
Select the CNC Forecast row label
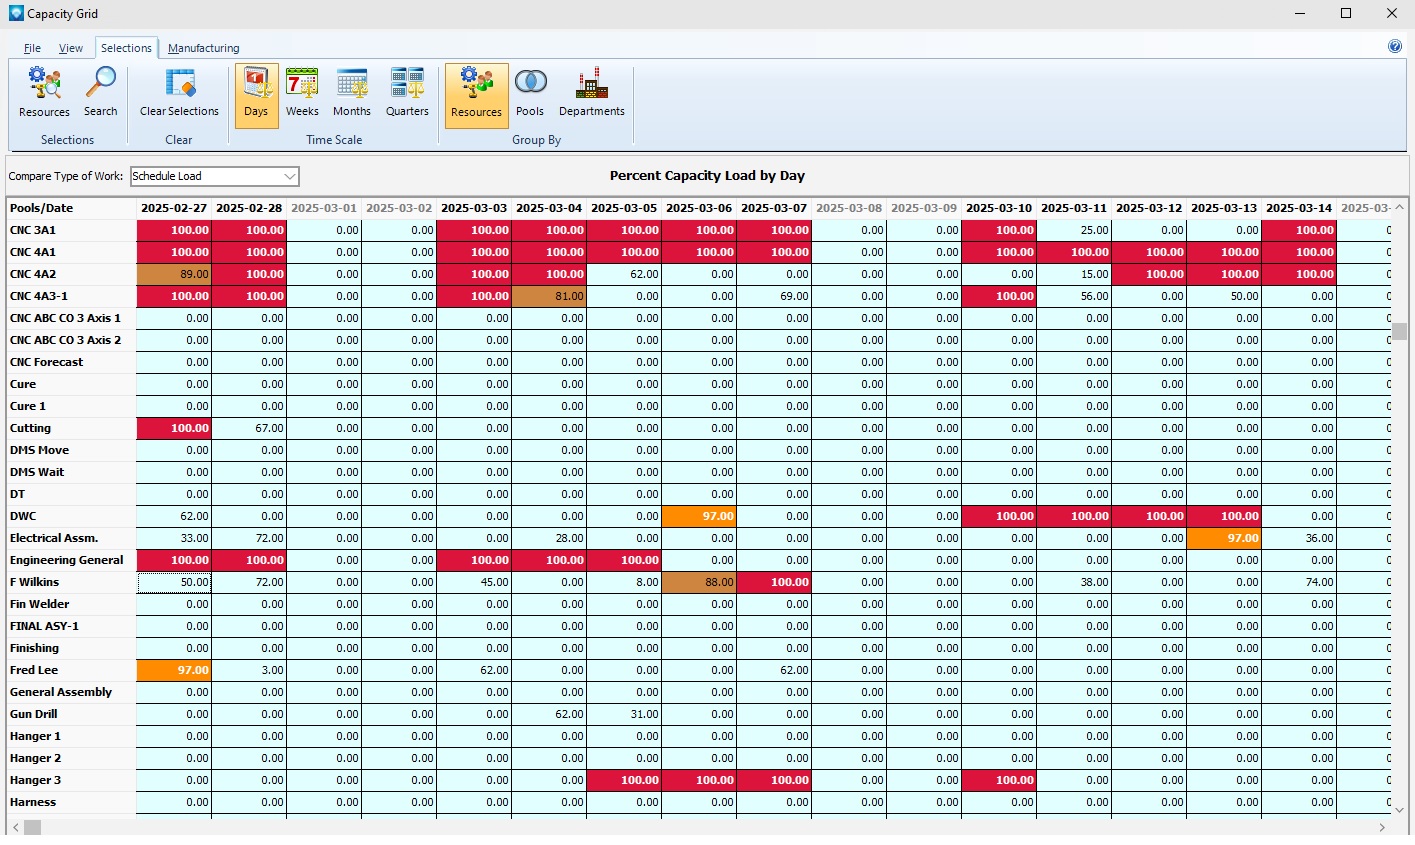[72, 362]
